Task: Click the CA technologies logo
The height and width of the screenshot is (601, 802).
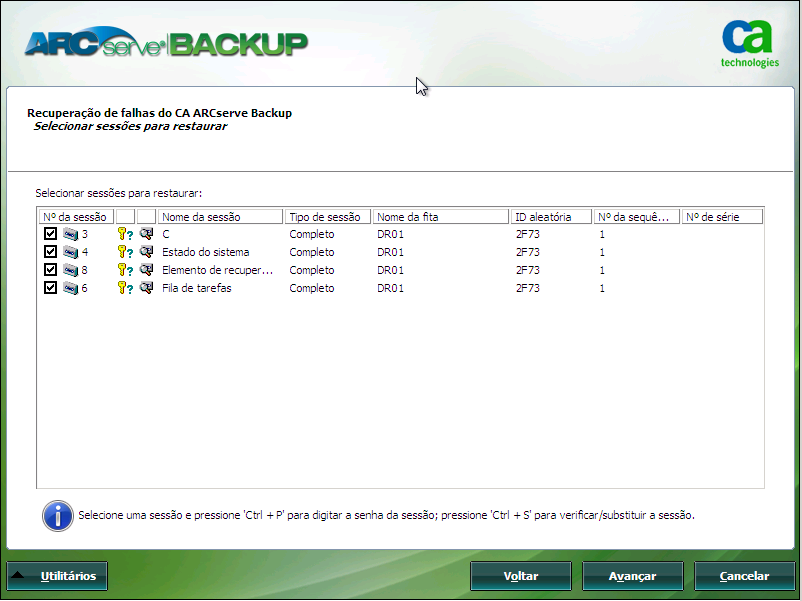Action: (749, 44)
